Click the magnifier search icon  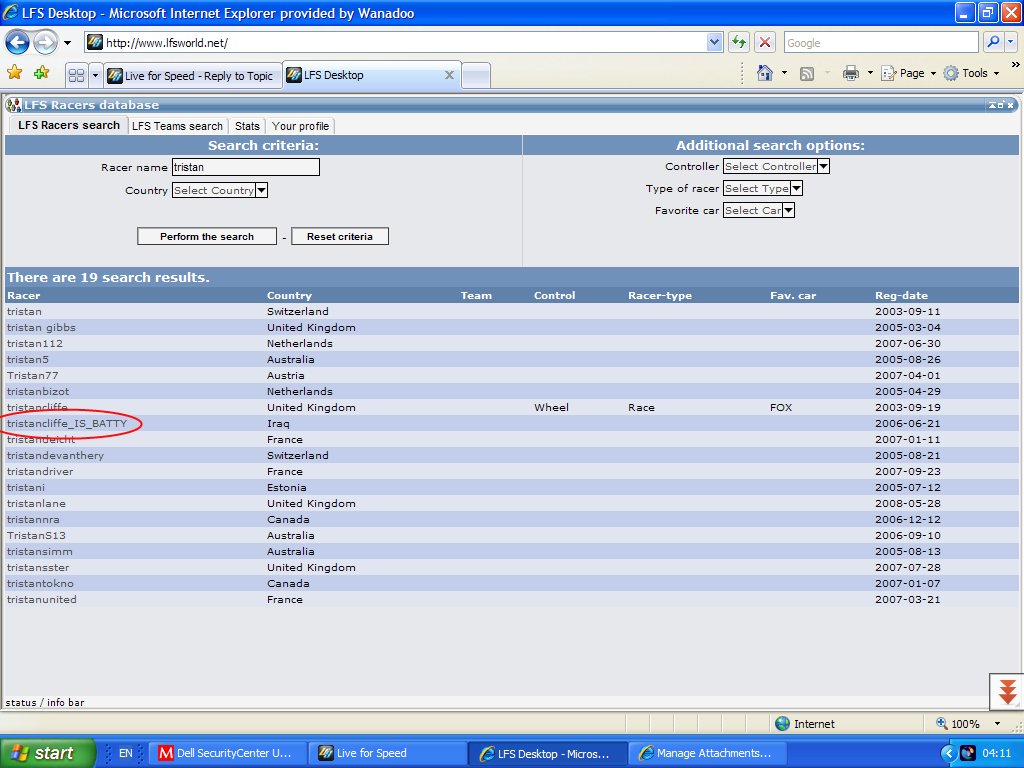(993, 42)
